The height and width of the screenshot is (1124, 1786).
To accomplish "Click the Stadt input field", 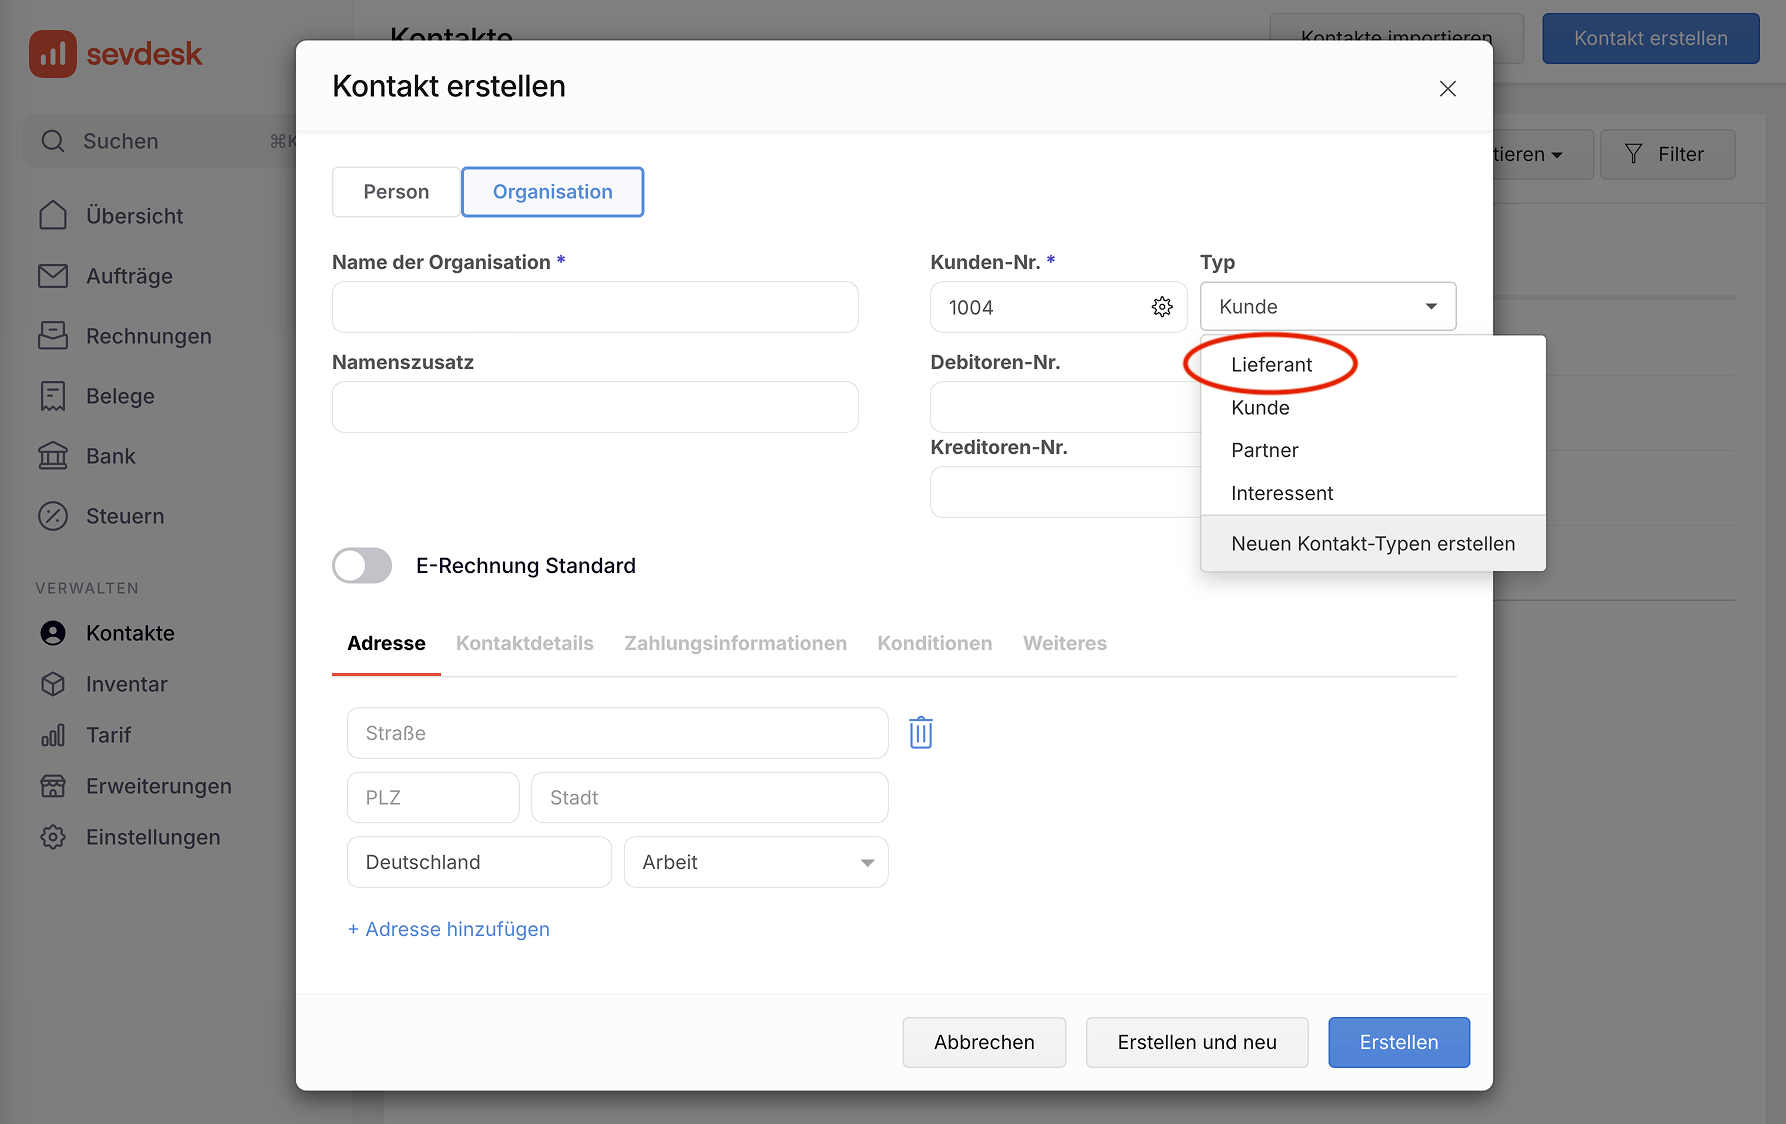I will coord(709,797).
